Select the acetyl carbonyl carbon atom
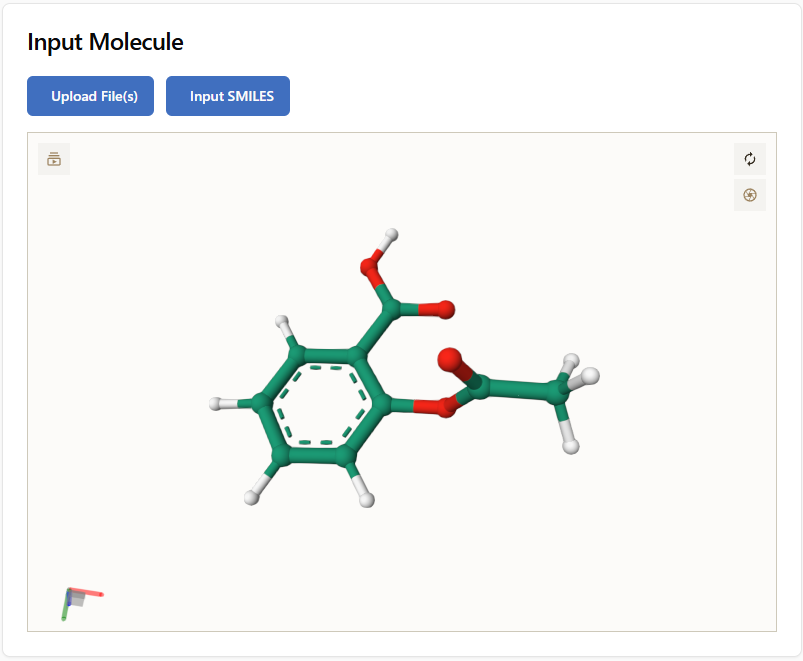This screenshot has height=661, width=803. (x=480, y=386)
